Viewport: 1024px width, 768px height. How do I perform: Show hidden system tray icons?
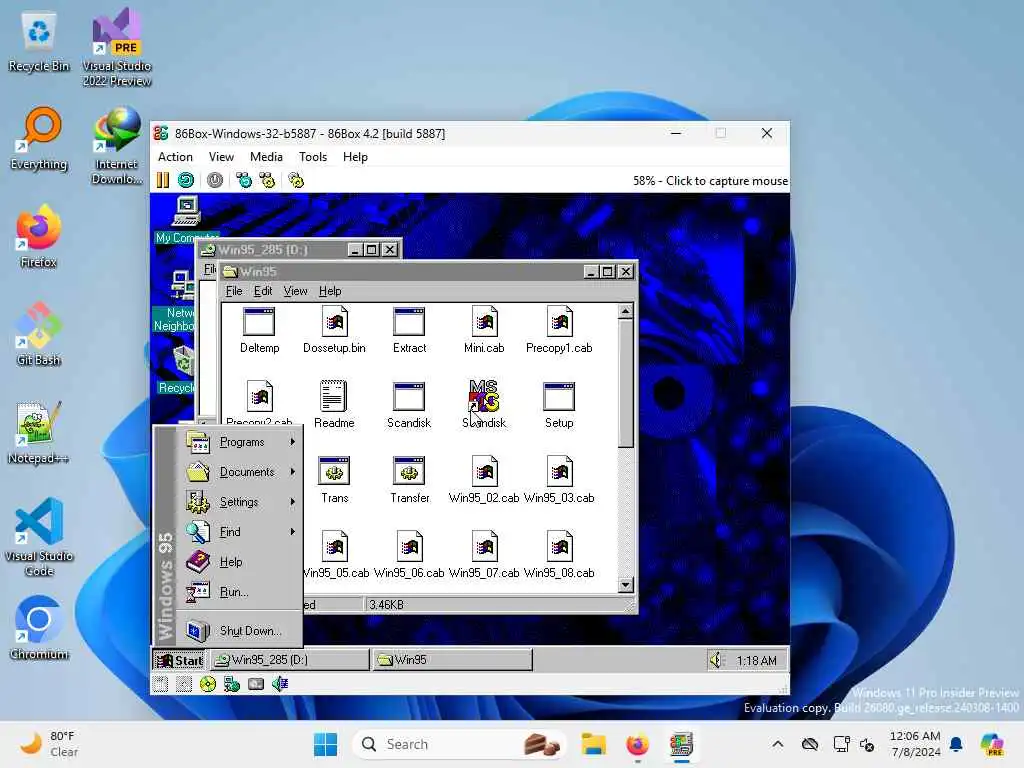pyautogui.click(x=777, y=744)
